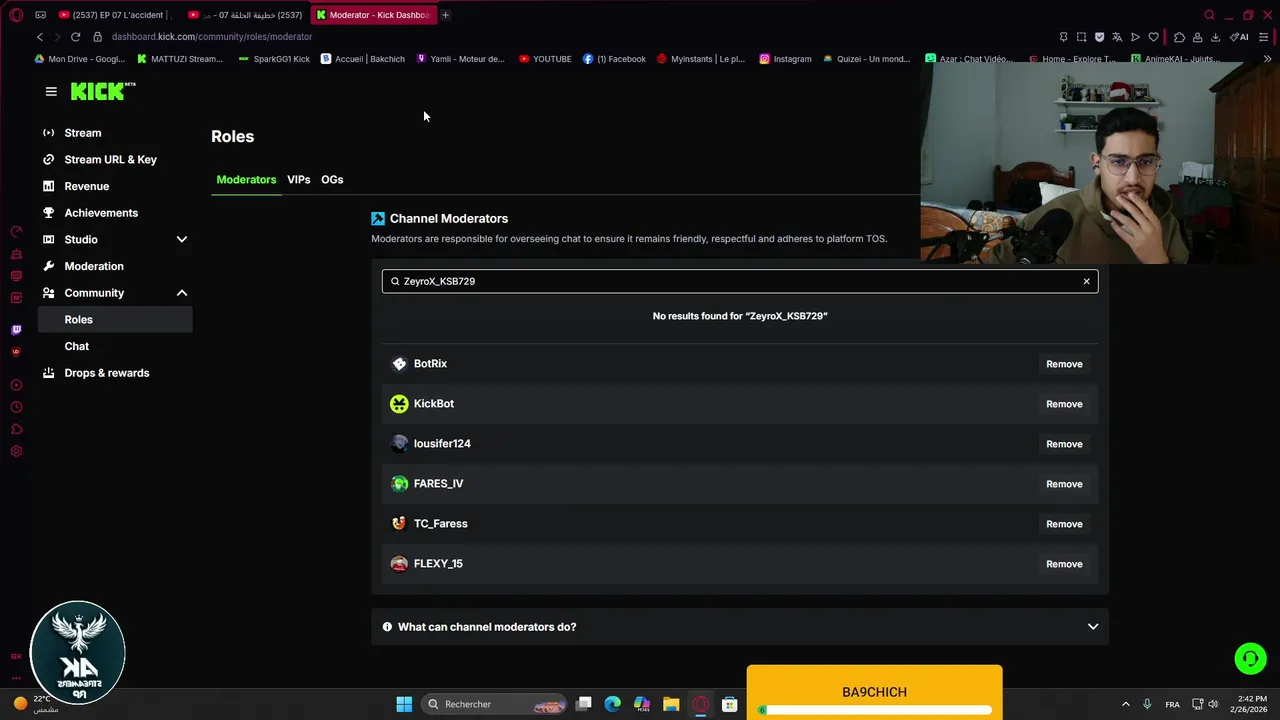The image size is (1280, 720).
Task: Open Twitch in Opera sidebar
Action: pyautogui.click(x=16, y=330)
